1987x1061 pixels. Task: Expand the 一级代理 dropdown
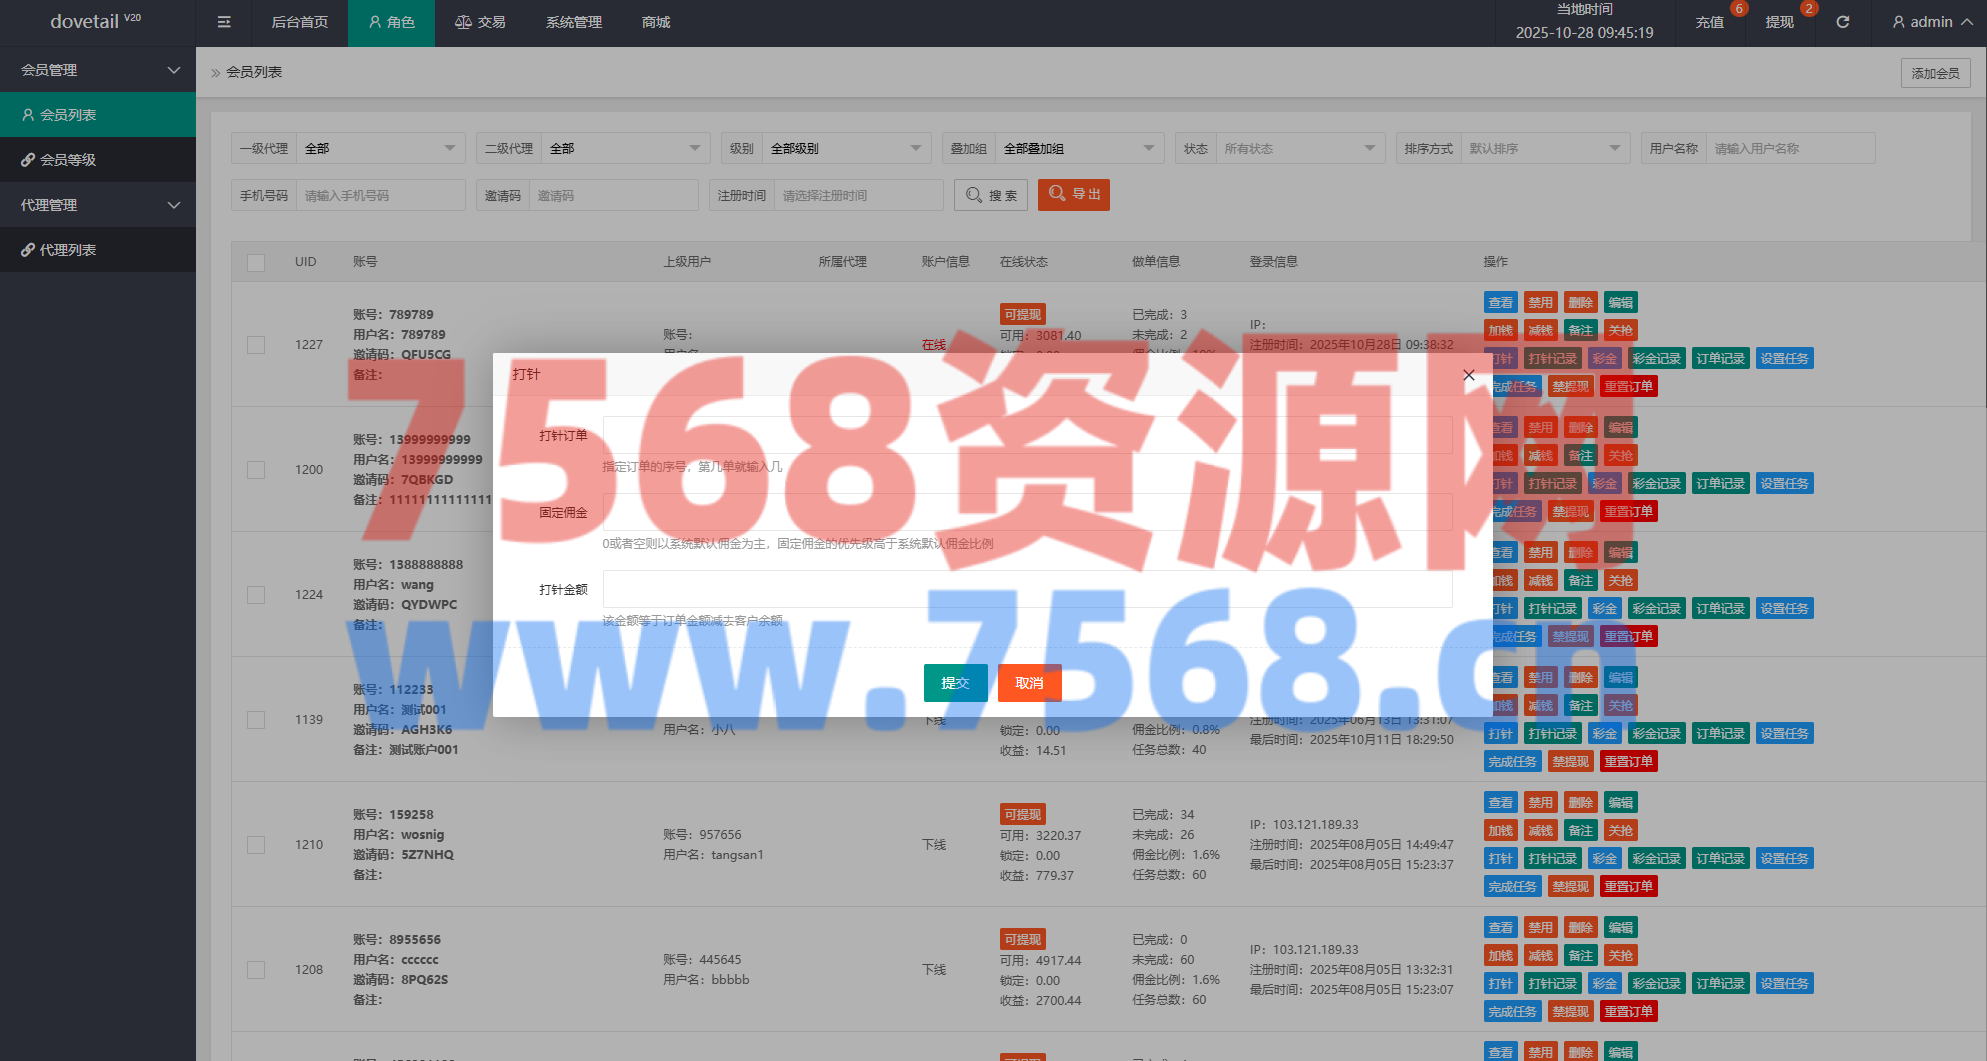click(x=380, y=149)
